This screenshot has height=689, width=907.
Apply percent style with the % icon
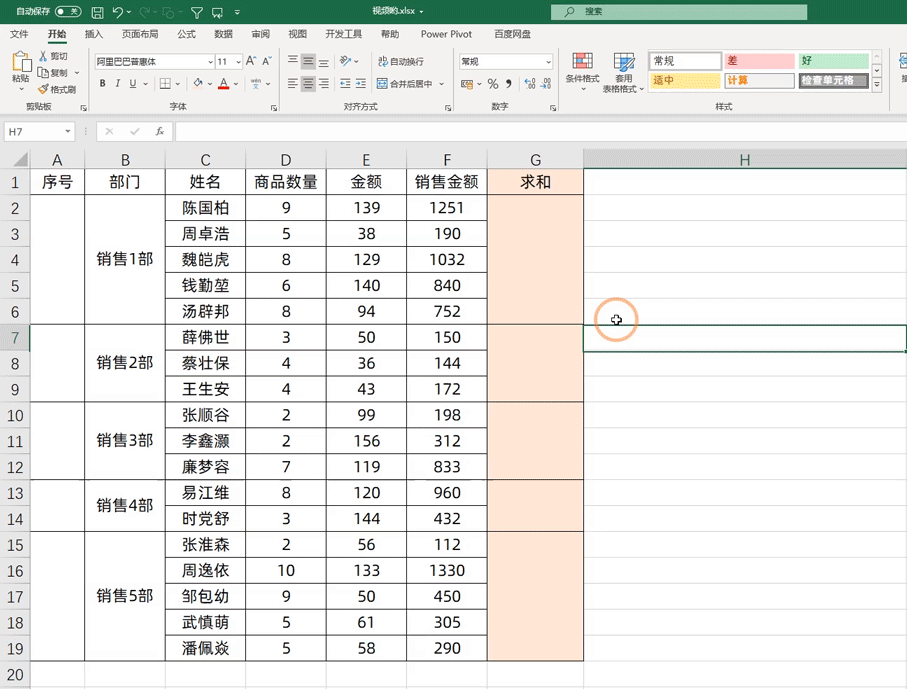(x=493, y=84)
